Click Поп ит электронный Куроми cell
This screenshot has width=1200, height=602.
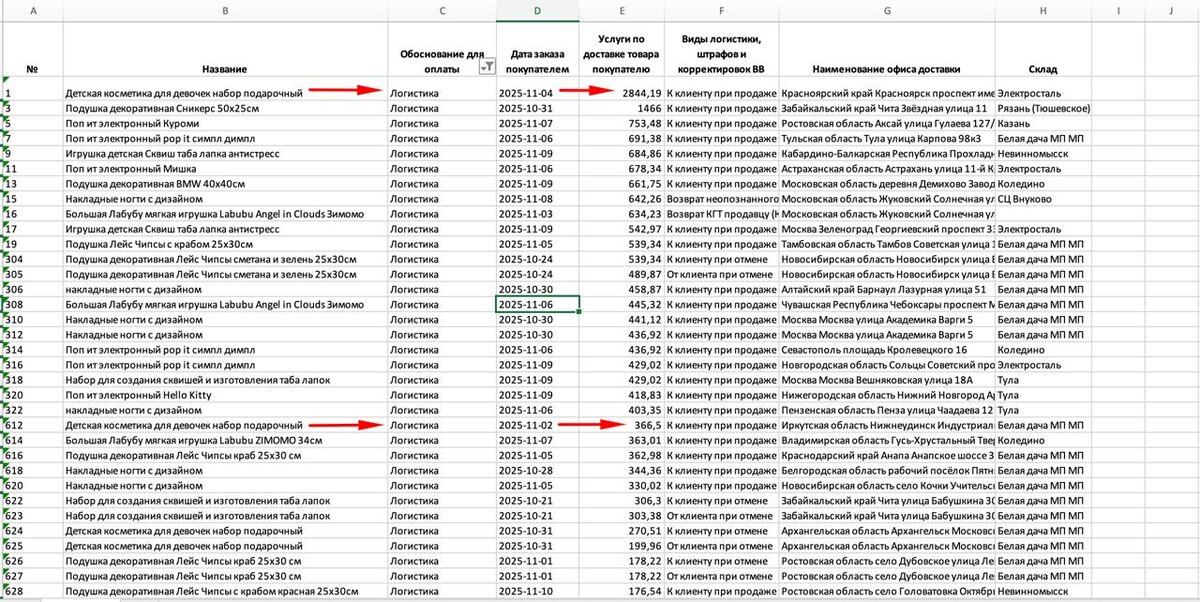coord(224,122)
